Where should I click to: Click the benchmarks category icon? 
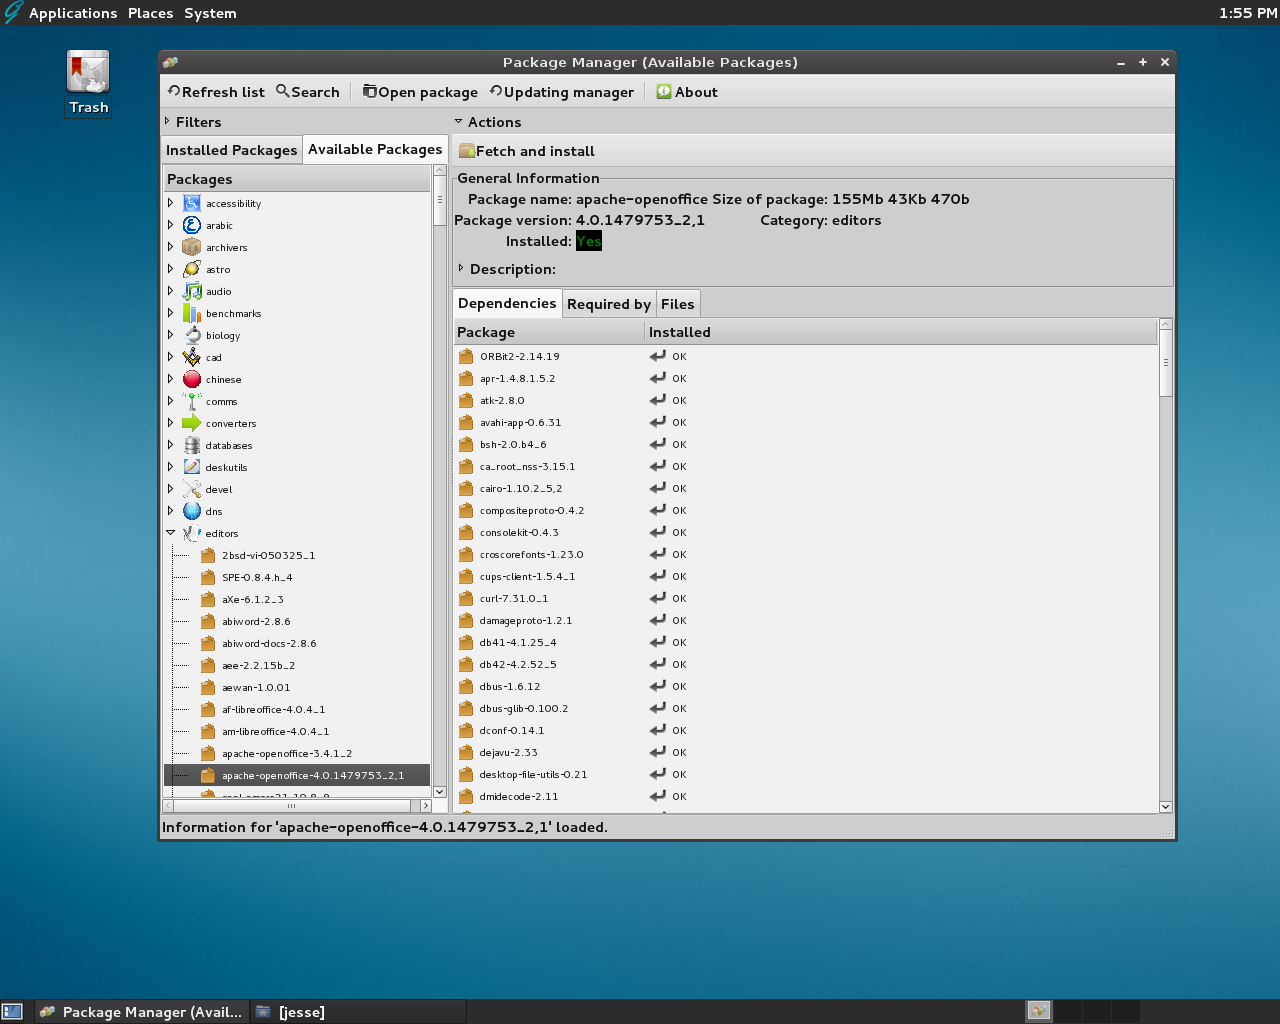[192, 313]
